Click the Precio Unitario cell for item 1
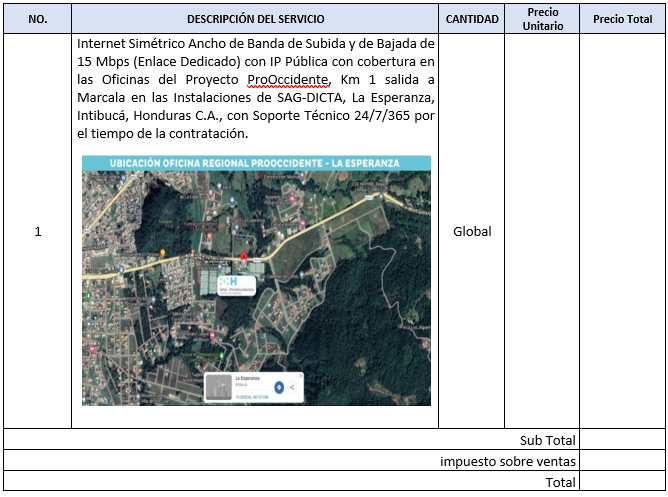The width and height of the screenshot is (668, 497). 542,231
